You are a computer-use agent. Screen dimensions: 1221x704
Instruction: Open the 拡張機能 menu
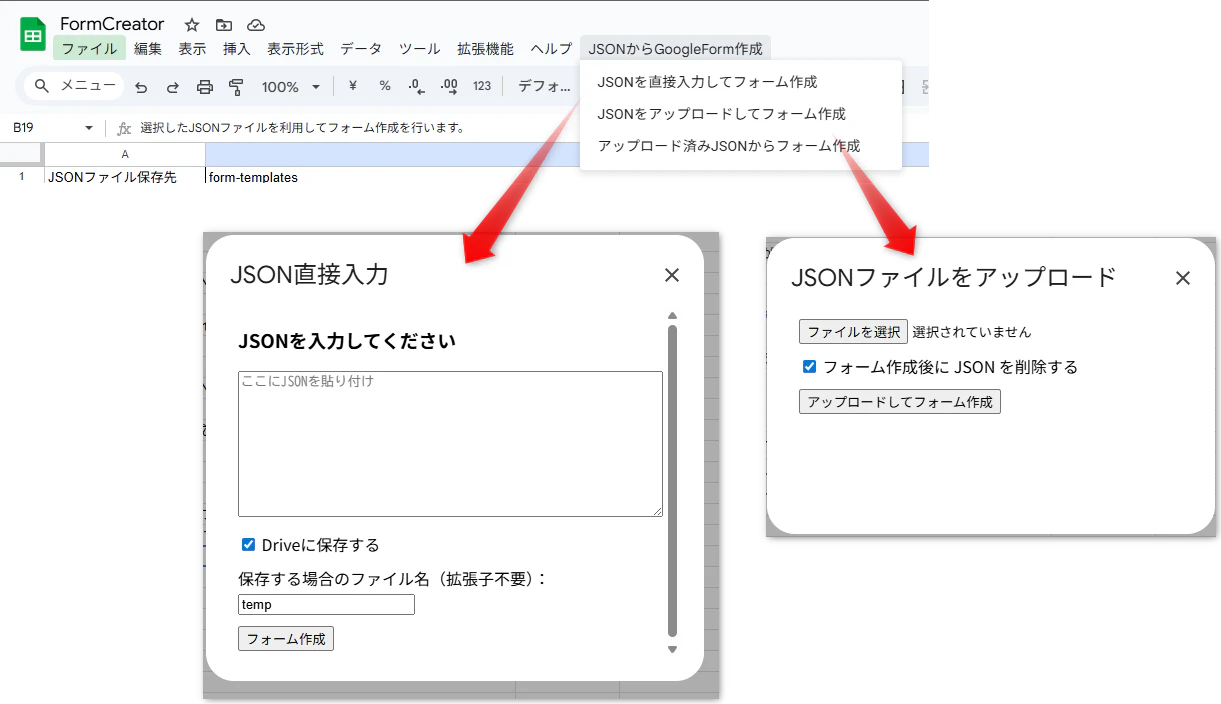pos(485,48)
